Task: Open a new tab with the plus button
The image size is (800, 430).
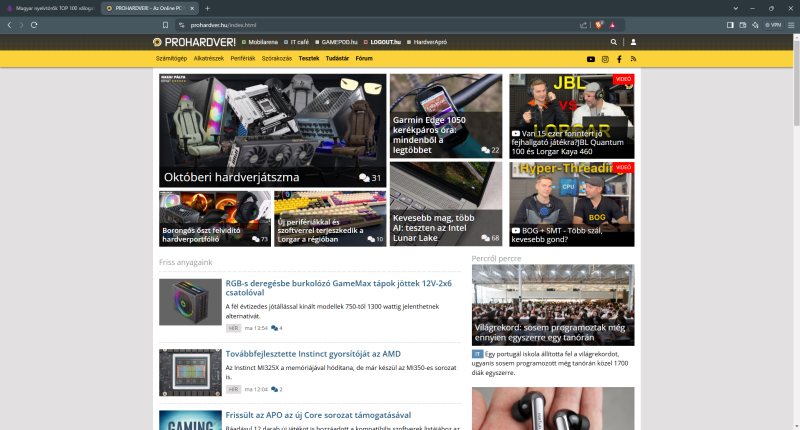Action: (x=207, y=8)
